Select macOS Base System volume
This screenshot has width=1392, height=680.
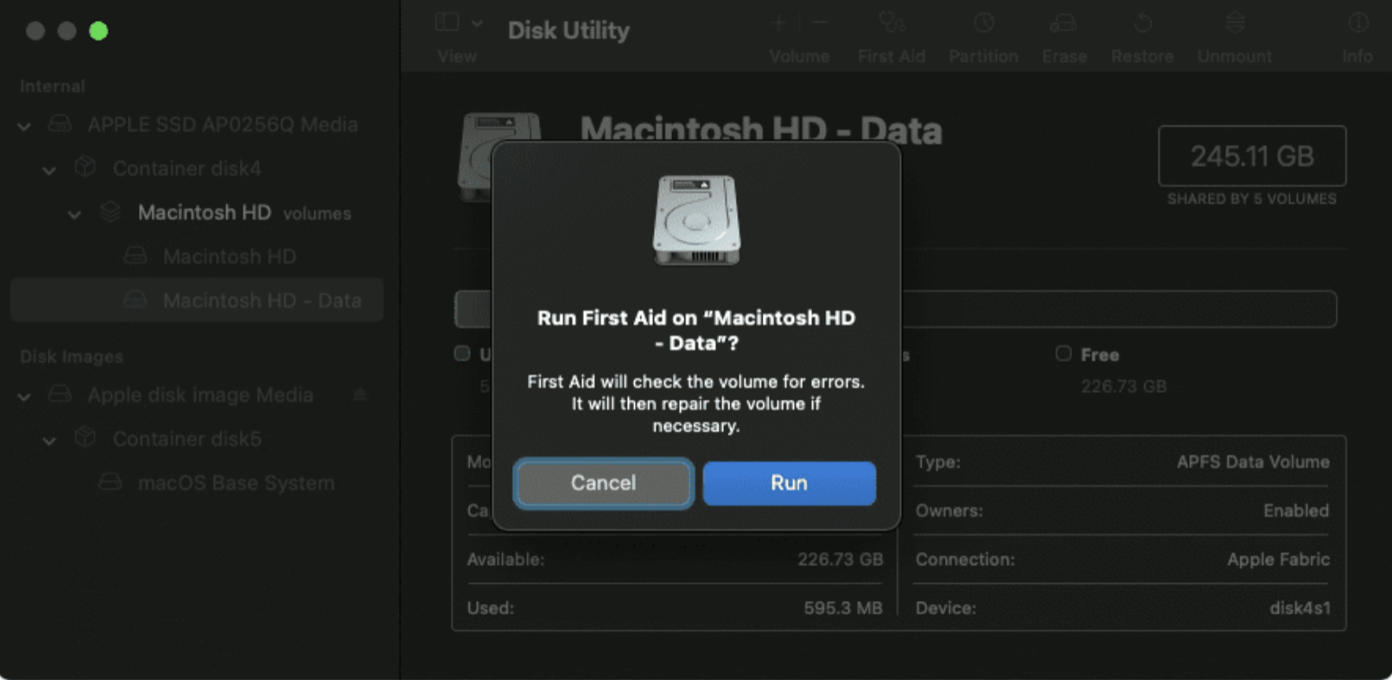(235, 482)
